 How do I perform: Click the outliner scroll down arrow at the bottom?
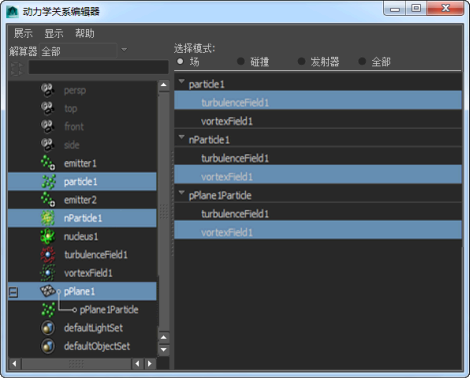(x=163, y=350)
